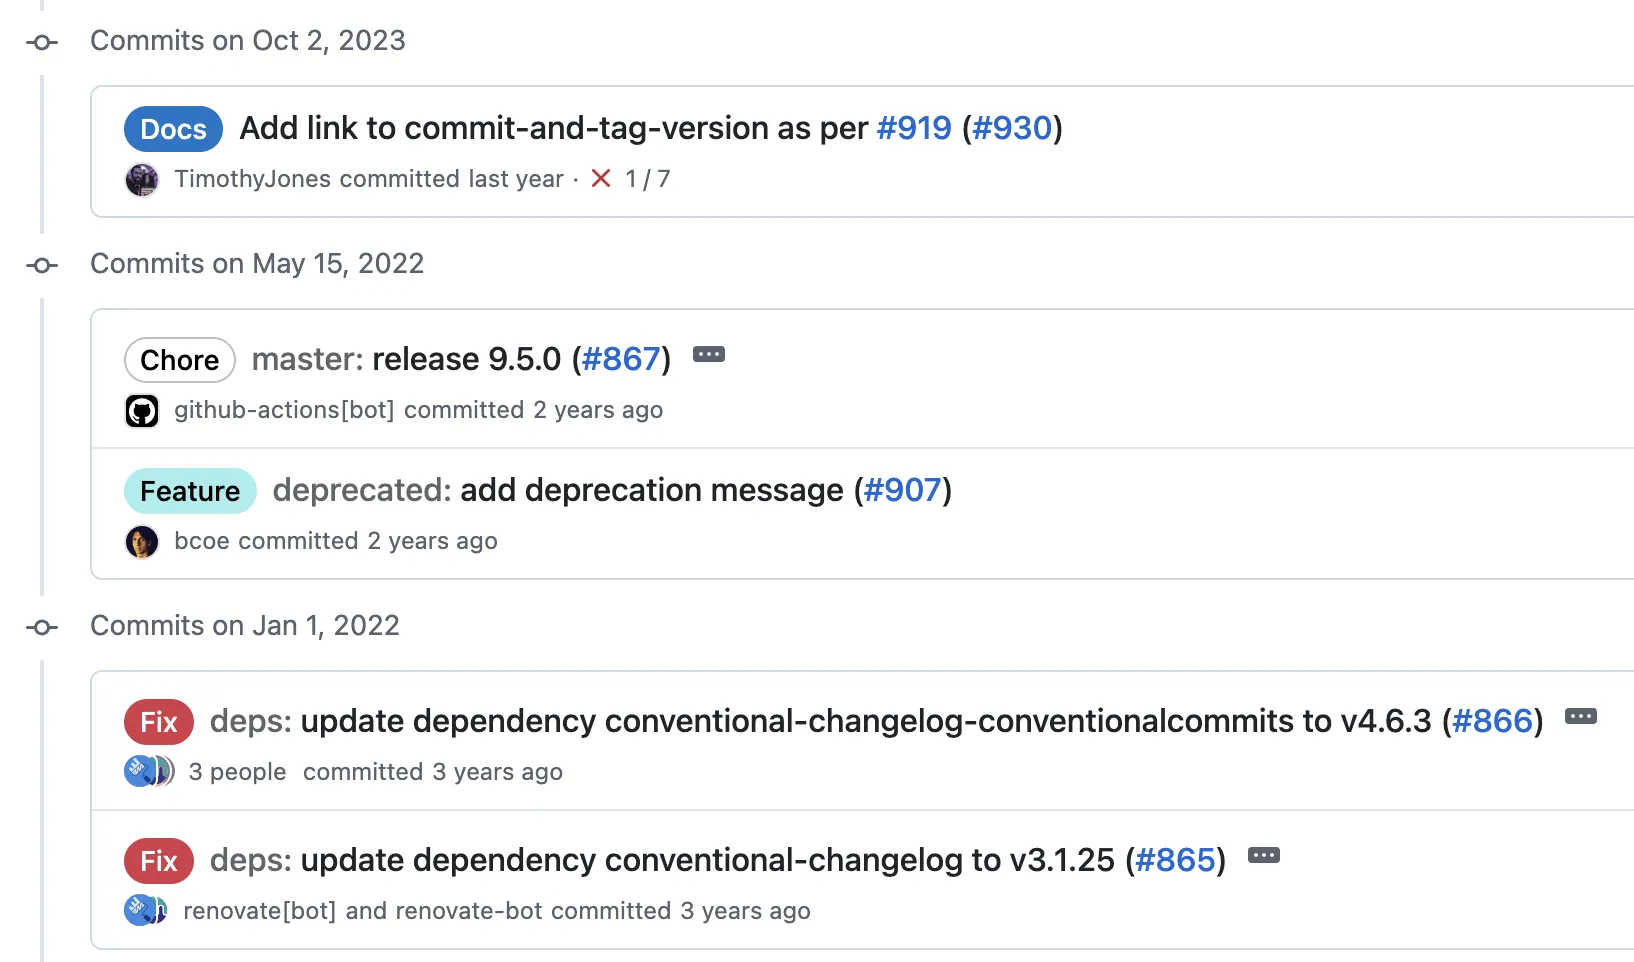Open pull request #867 link
This screenshot has height=962, width=1634.
pyautogui.click(x=621, y=360)
